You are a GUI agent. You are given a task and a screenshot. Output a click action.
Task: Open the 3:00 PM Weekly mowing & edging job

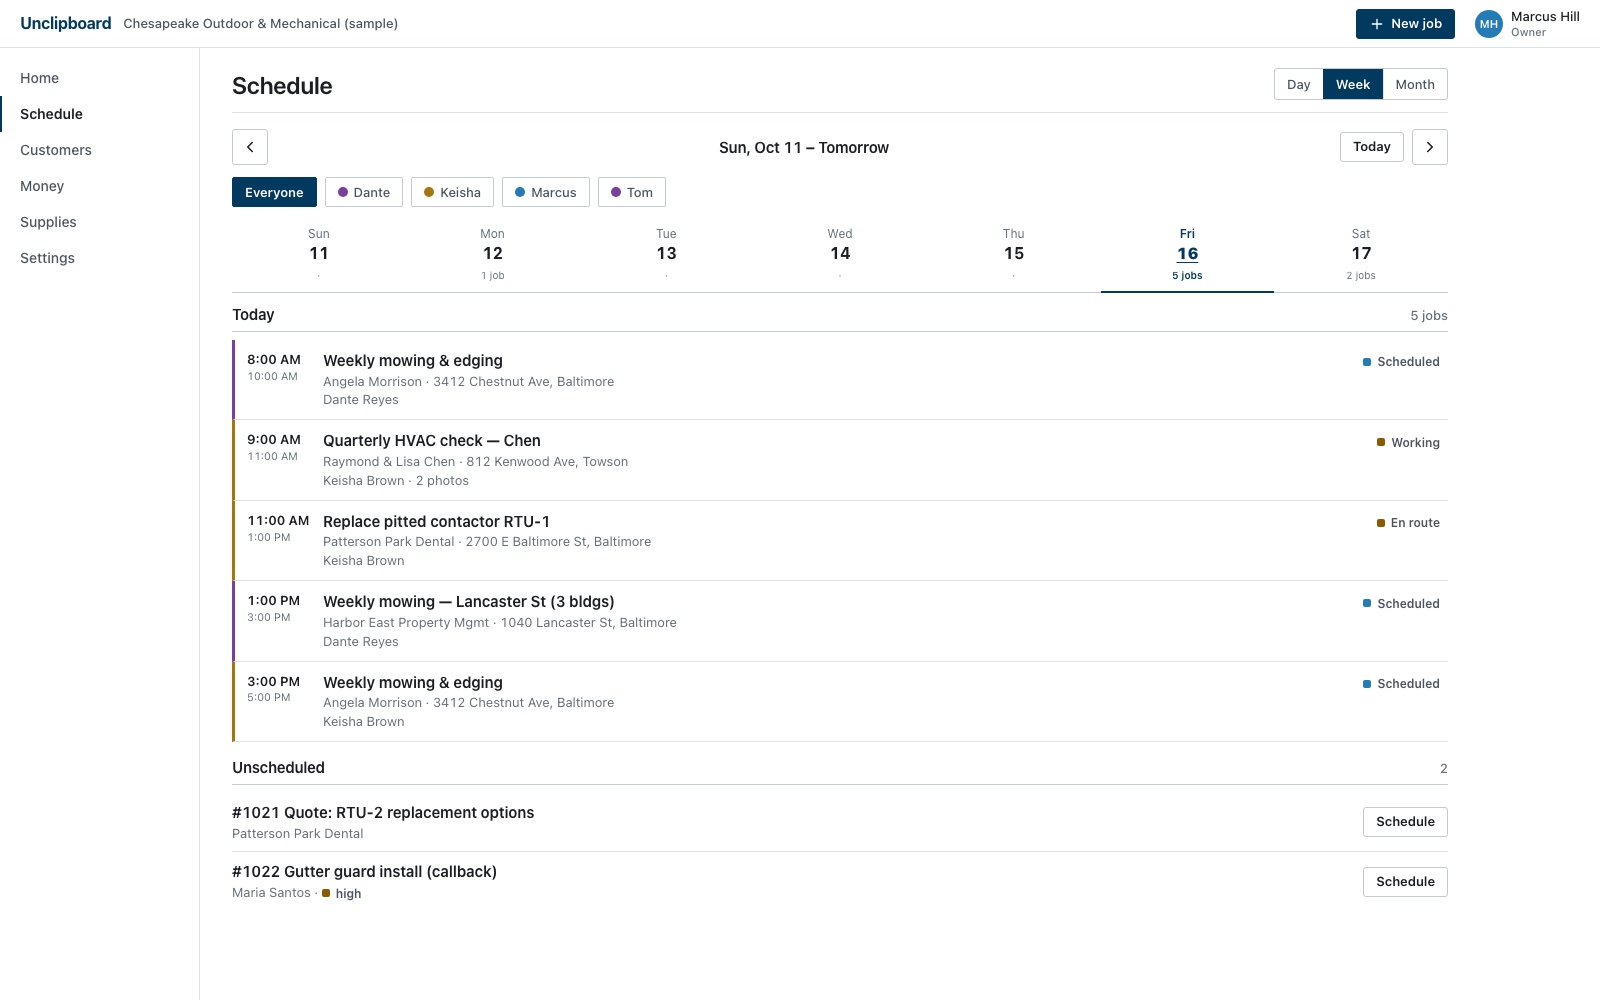pos(840,702)
